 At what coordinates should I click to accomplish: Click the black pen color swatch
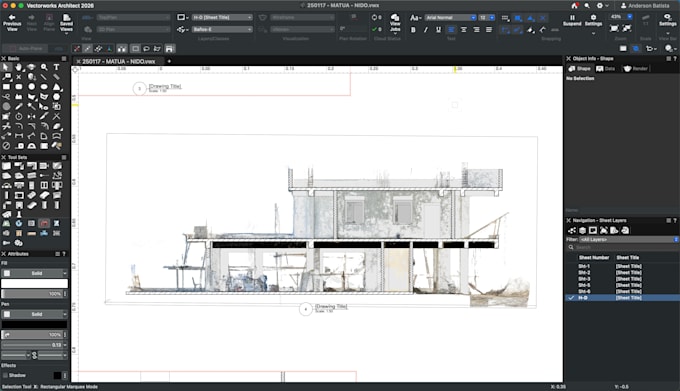point(34,324)
